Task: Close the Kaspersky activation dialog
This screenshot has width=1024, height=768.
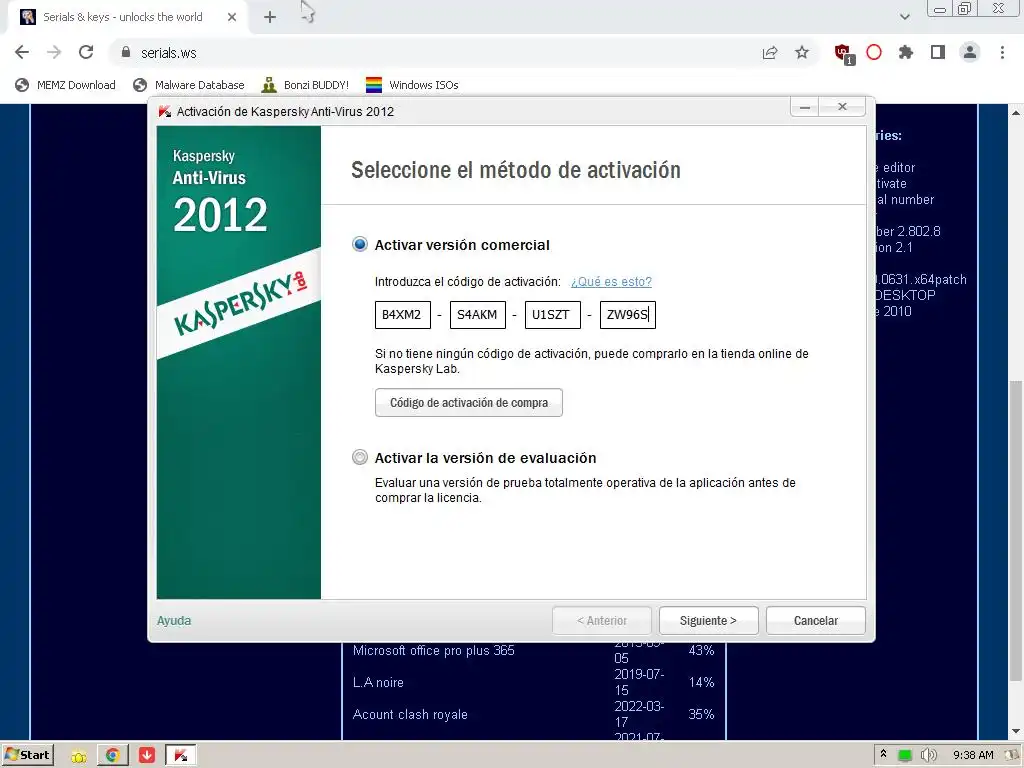Action: [842, 106]
